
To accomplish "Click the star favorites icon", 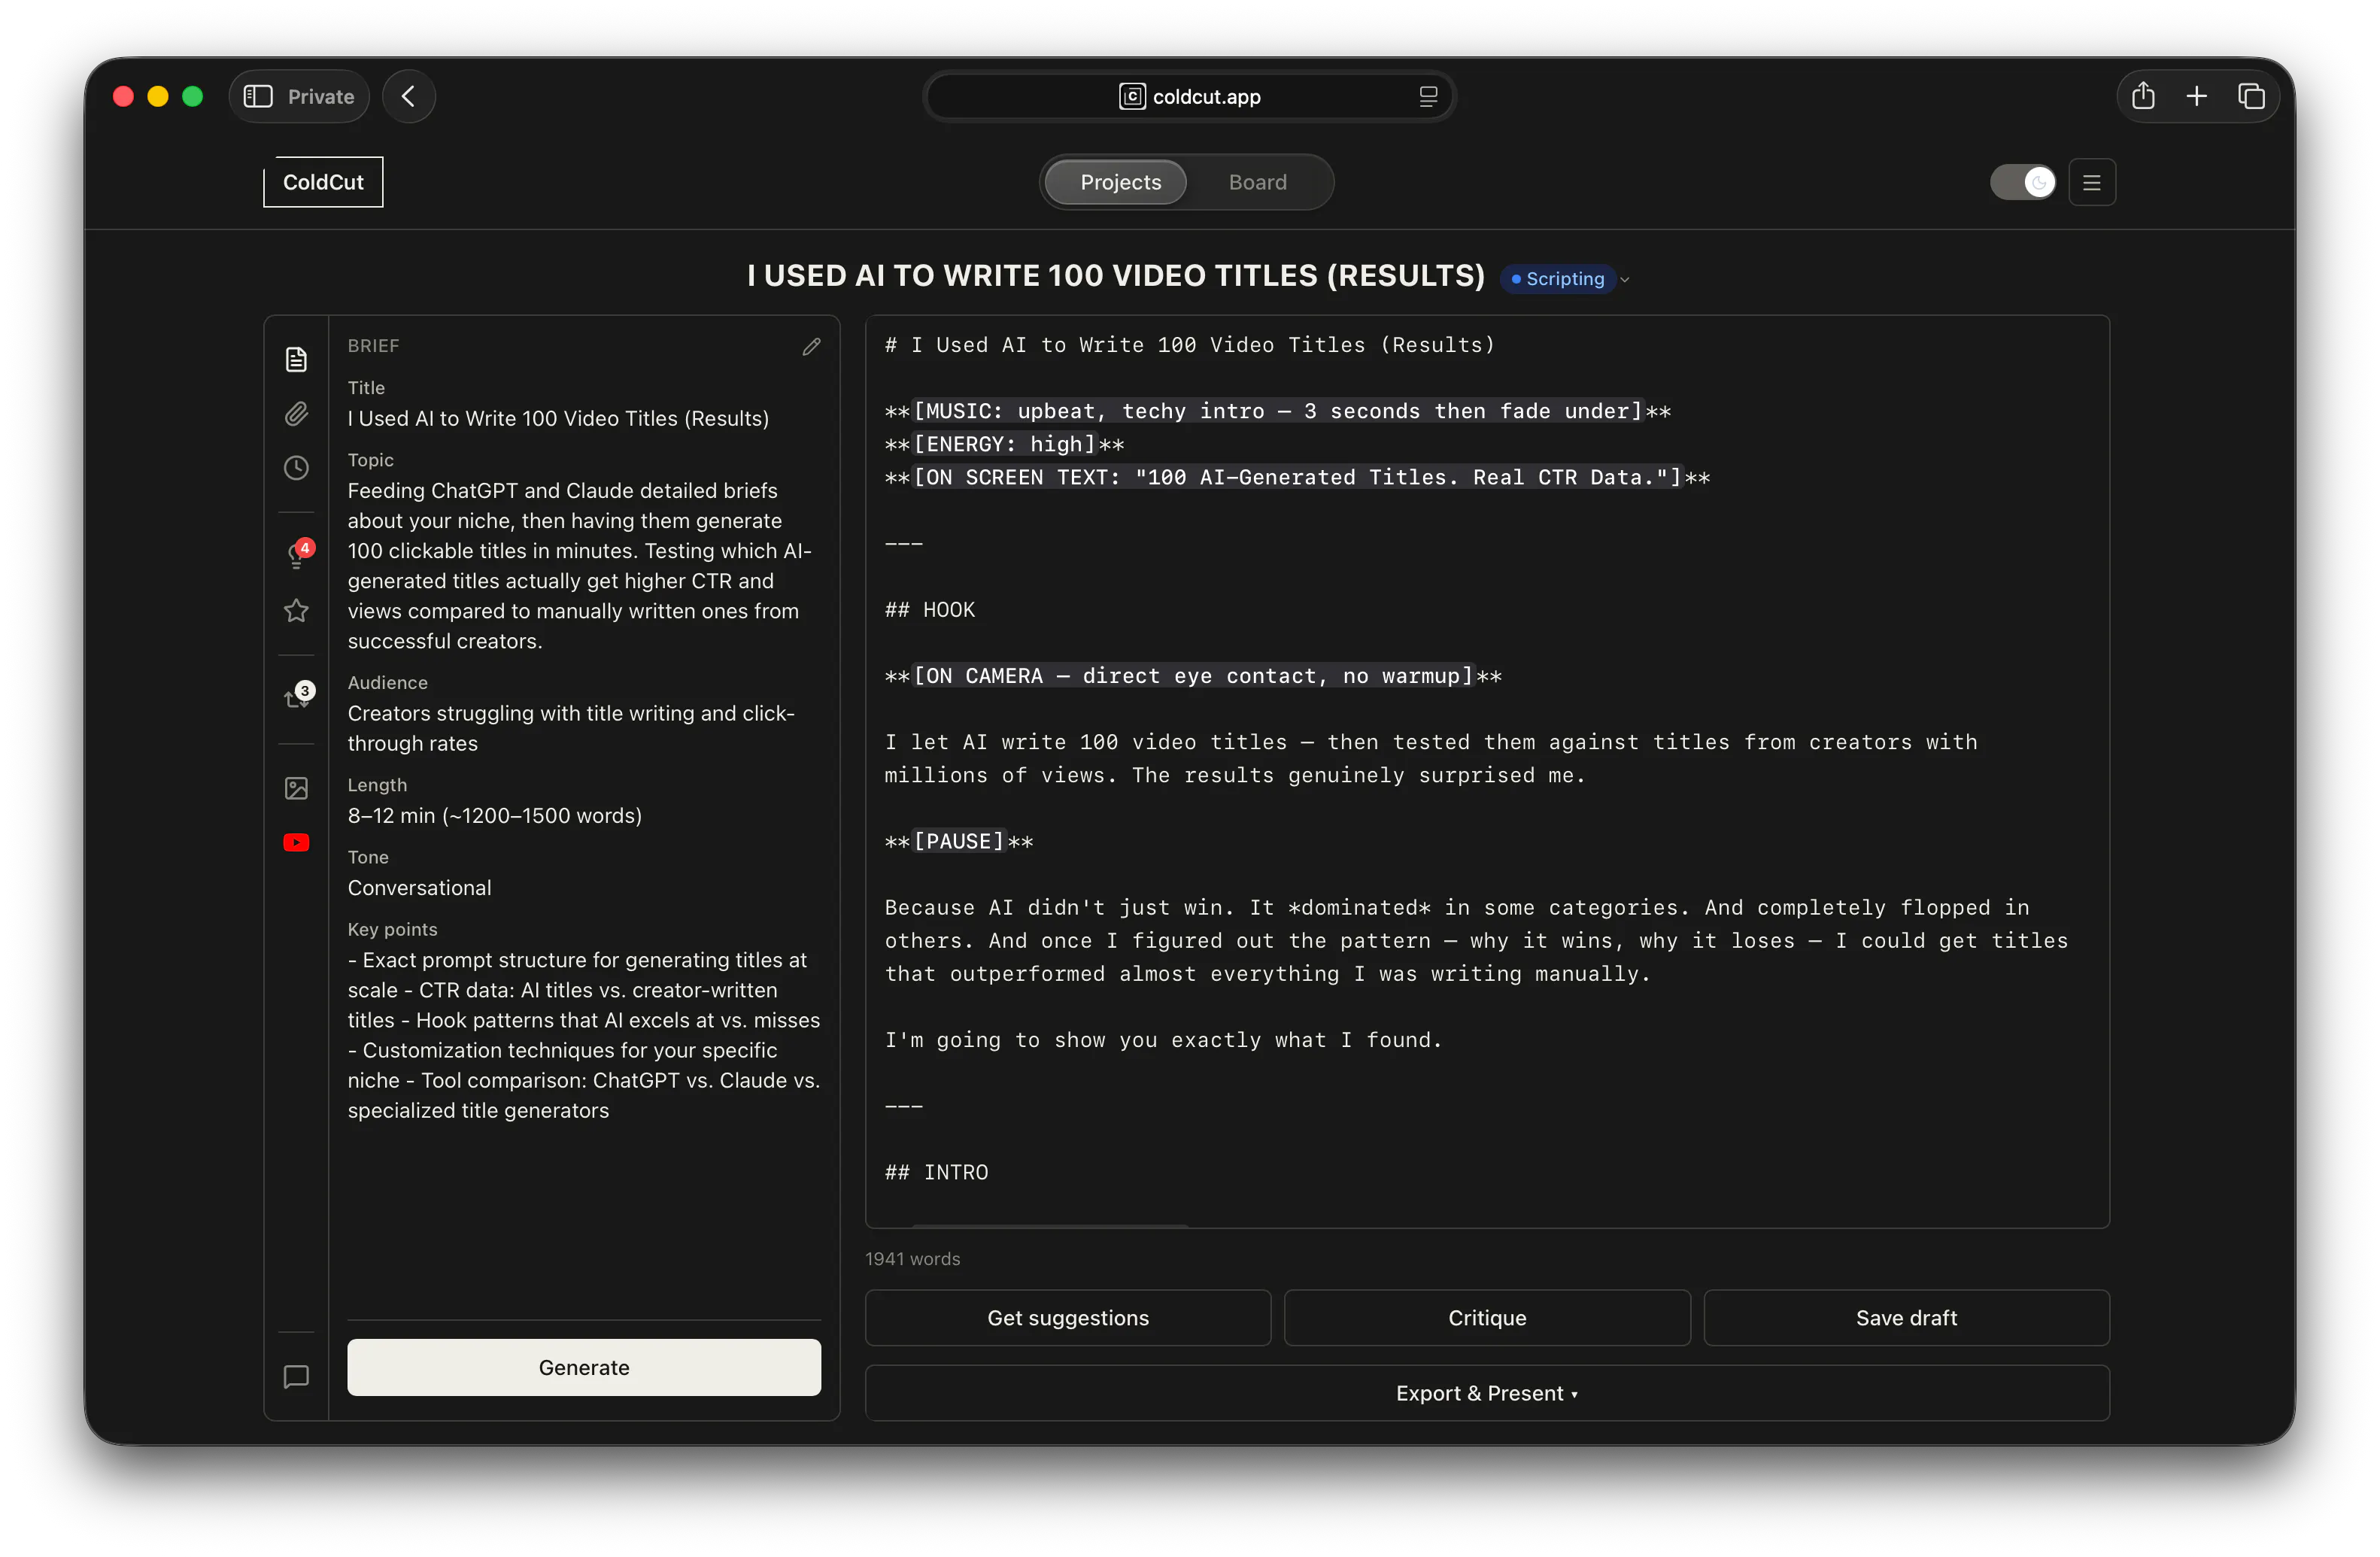I will tap(296, 610).
